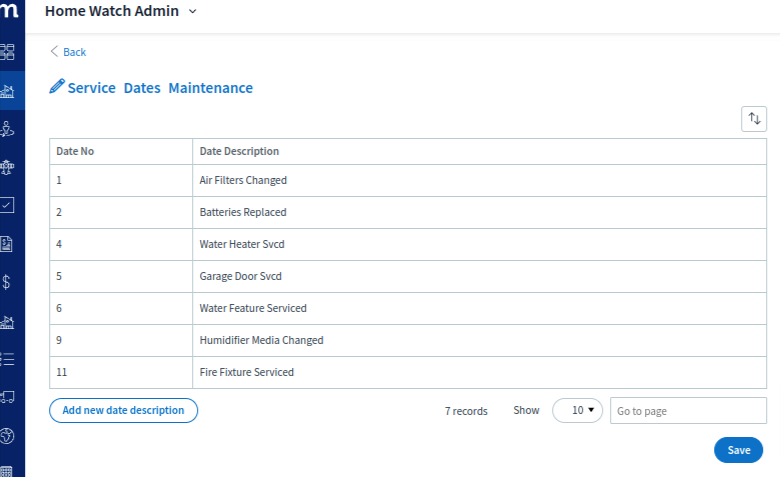Click the sort arrows button above table
Viewport: 780px width, 477px height.
754,119
